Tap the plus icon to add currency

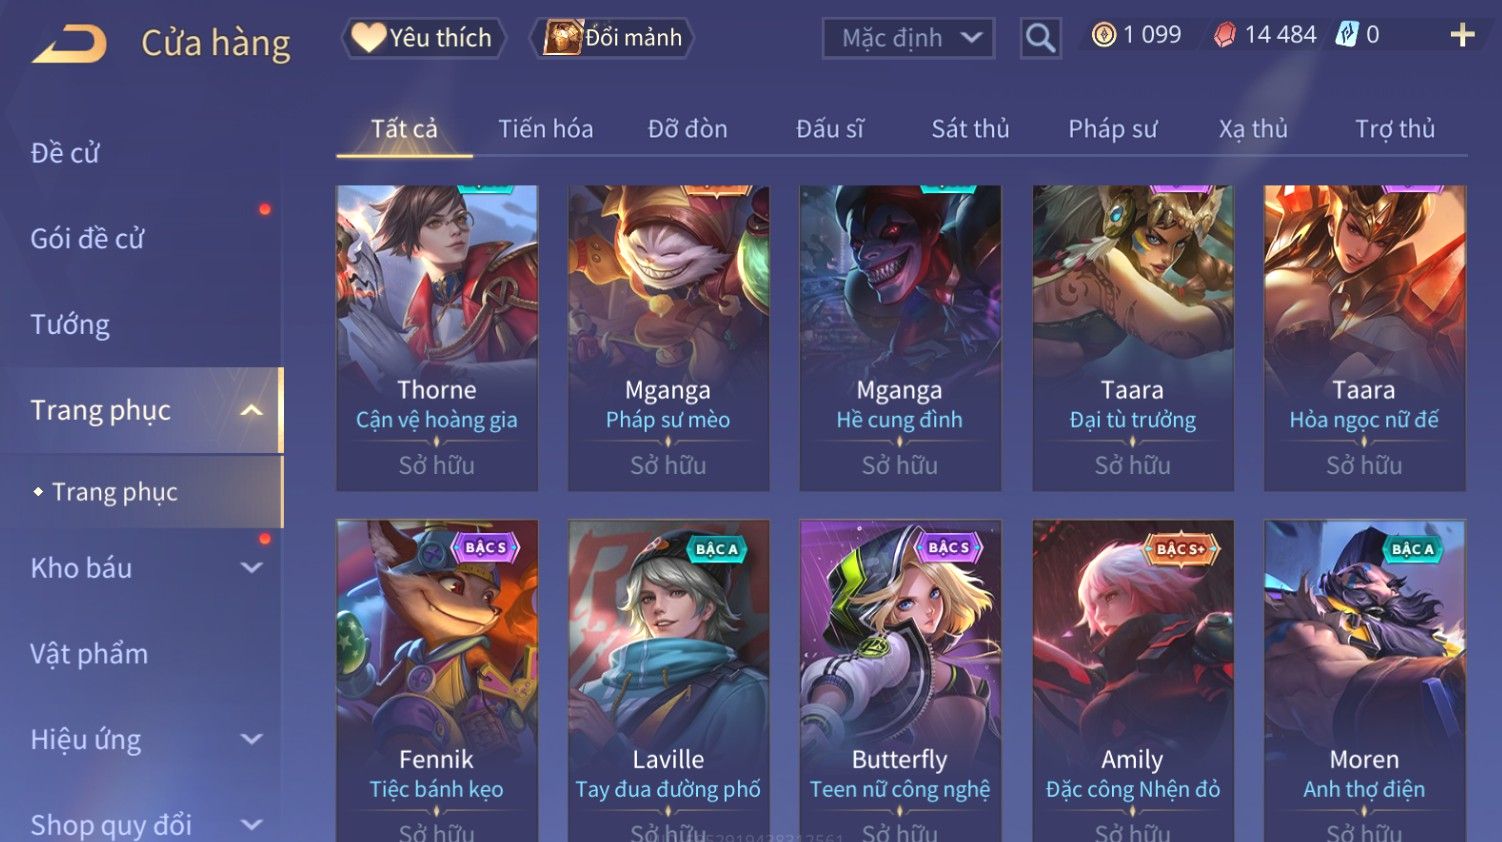(1462, 35)
